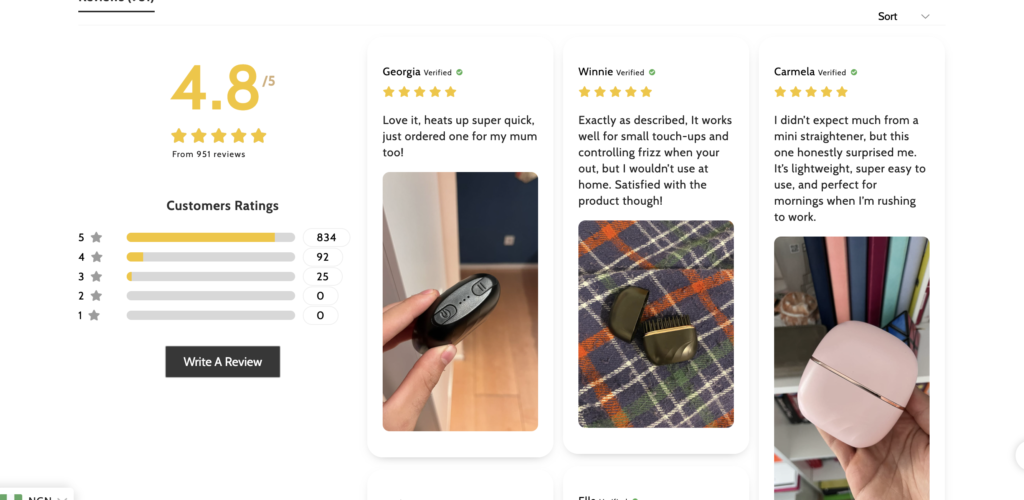
Task: Open Carmela's pink straightener photo
Action: [852, 368]
